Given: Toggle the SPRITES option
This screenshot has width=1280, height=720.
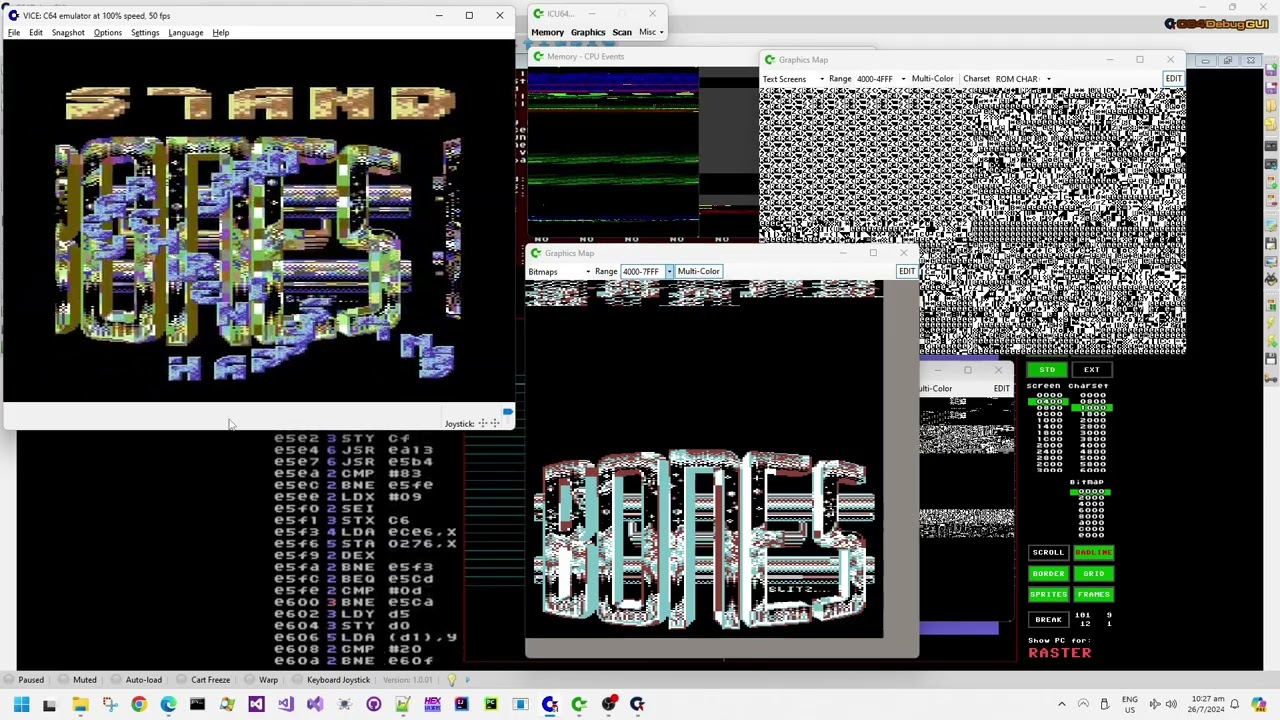Looking at the screenshot, I should point(1048,595).
